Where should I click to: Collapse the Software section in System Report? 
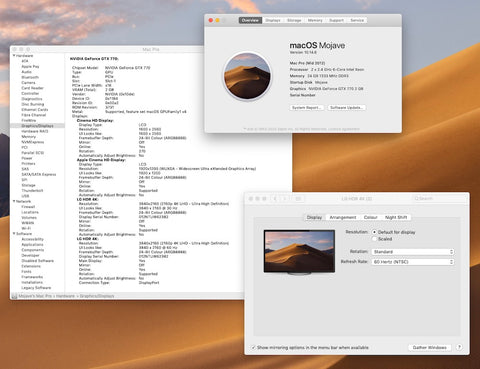[14, 234]
